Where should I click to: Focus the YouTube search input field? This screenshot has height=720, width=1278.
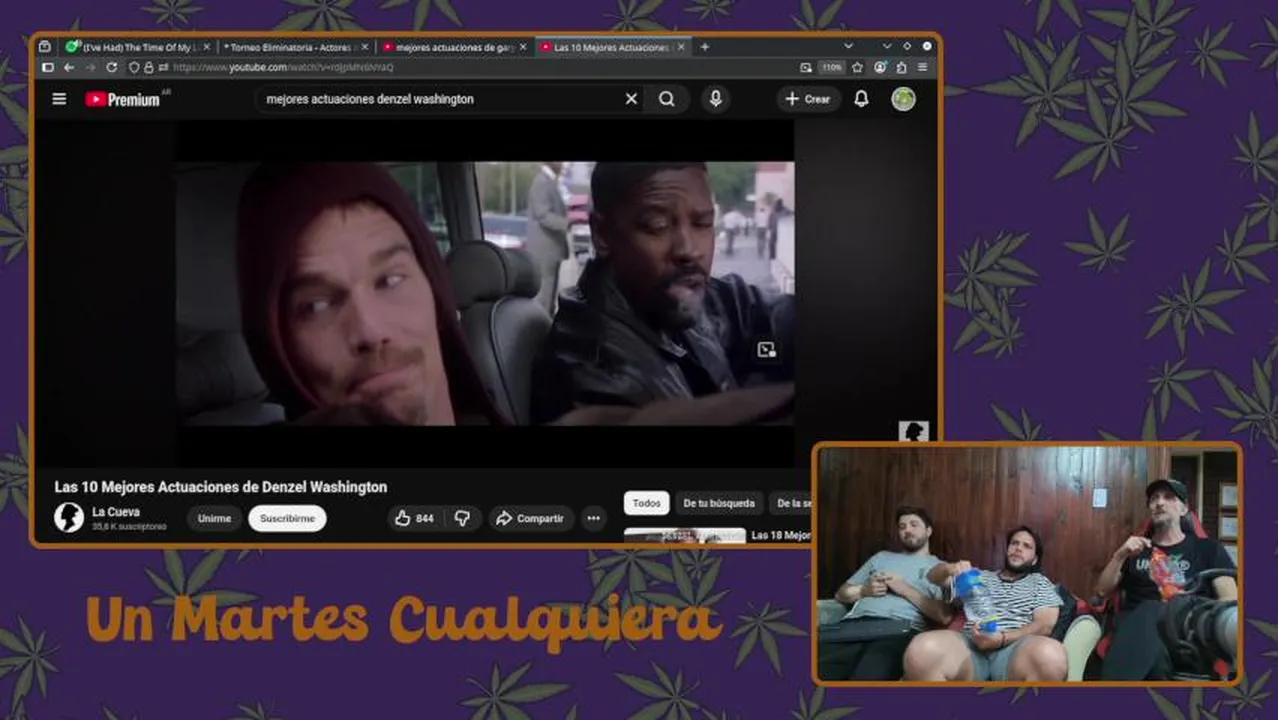440,99
